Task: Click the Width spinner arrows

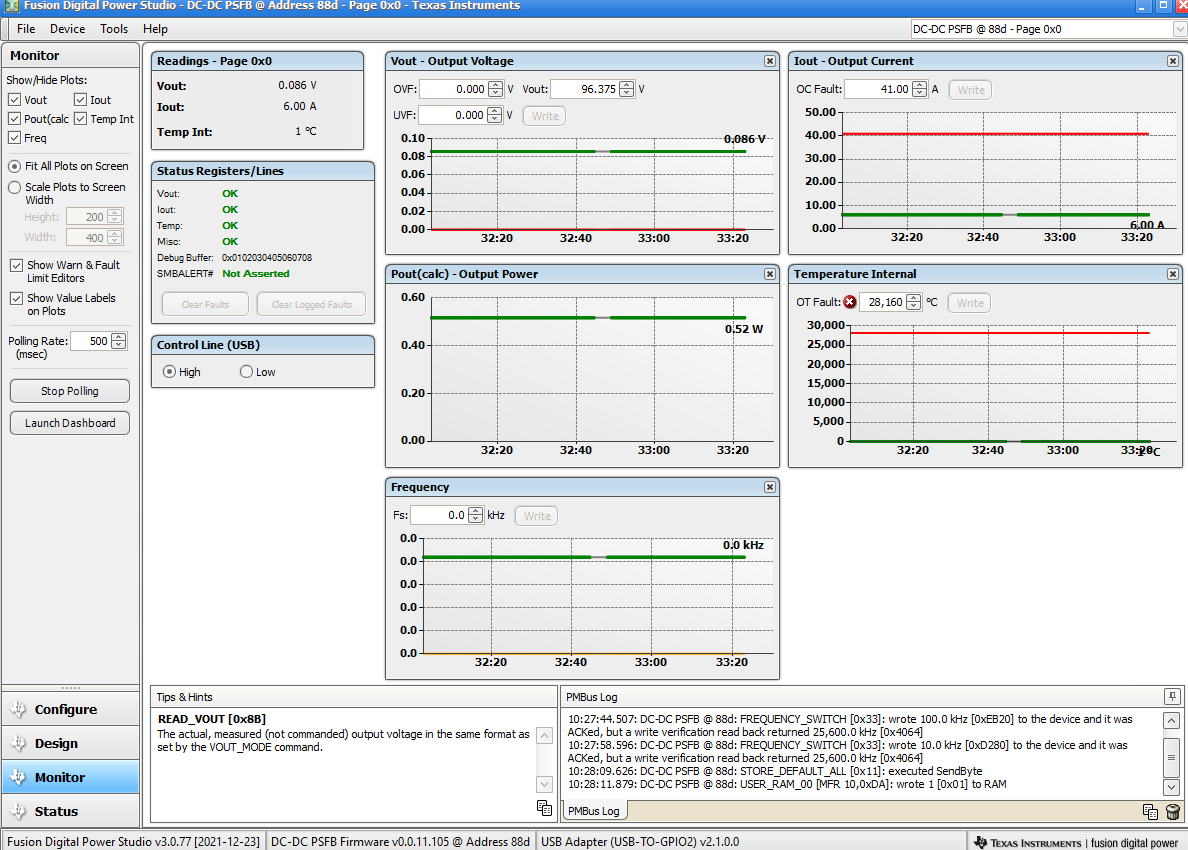Action: click(x=115, y=237)
